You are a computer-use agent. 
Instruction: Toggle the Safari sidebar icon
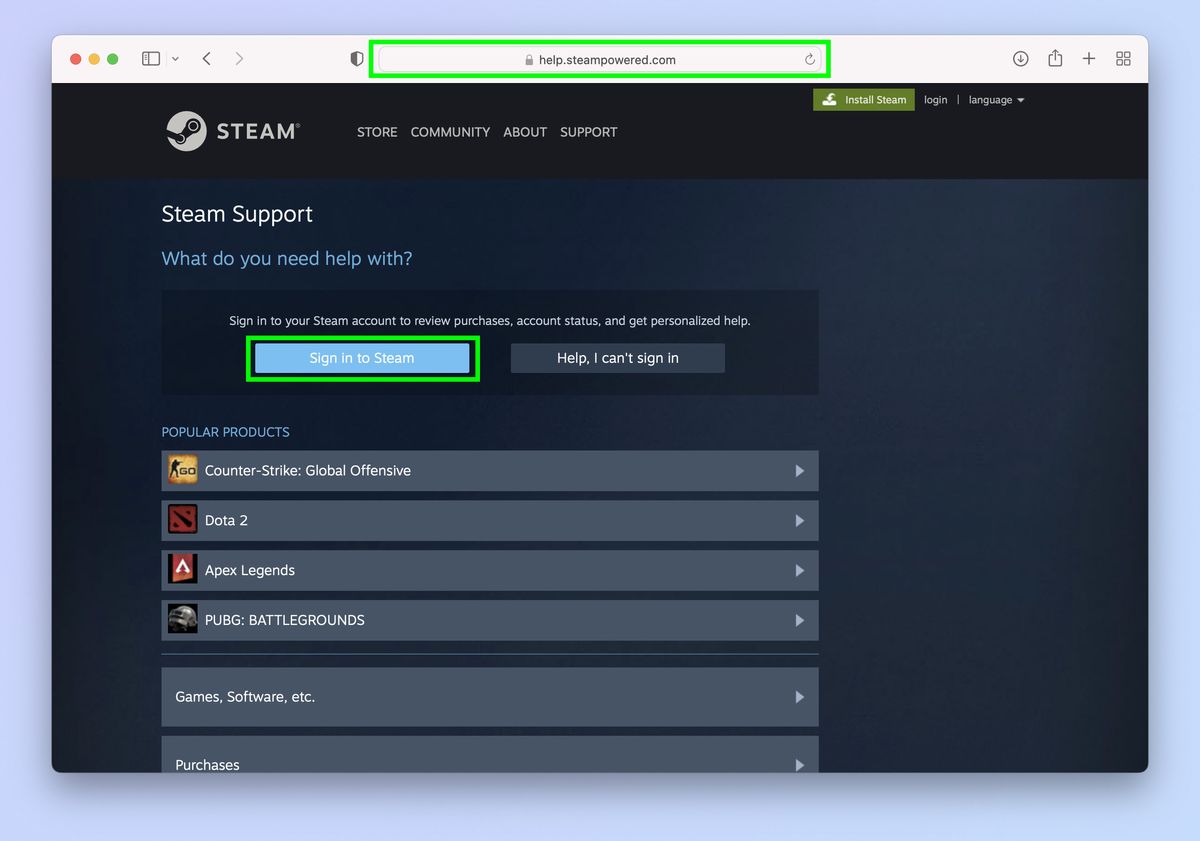coord(150,58)
